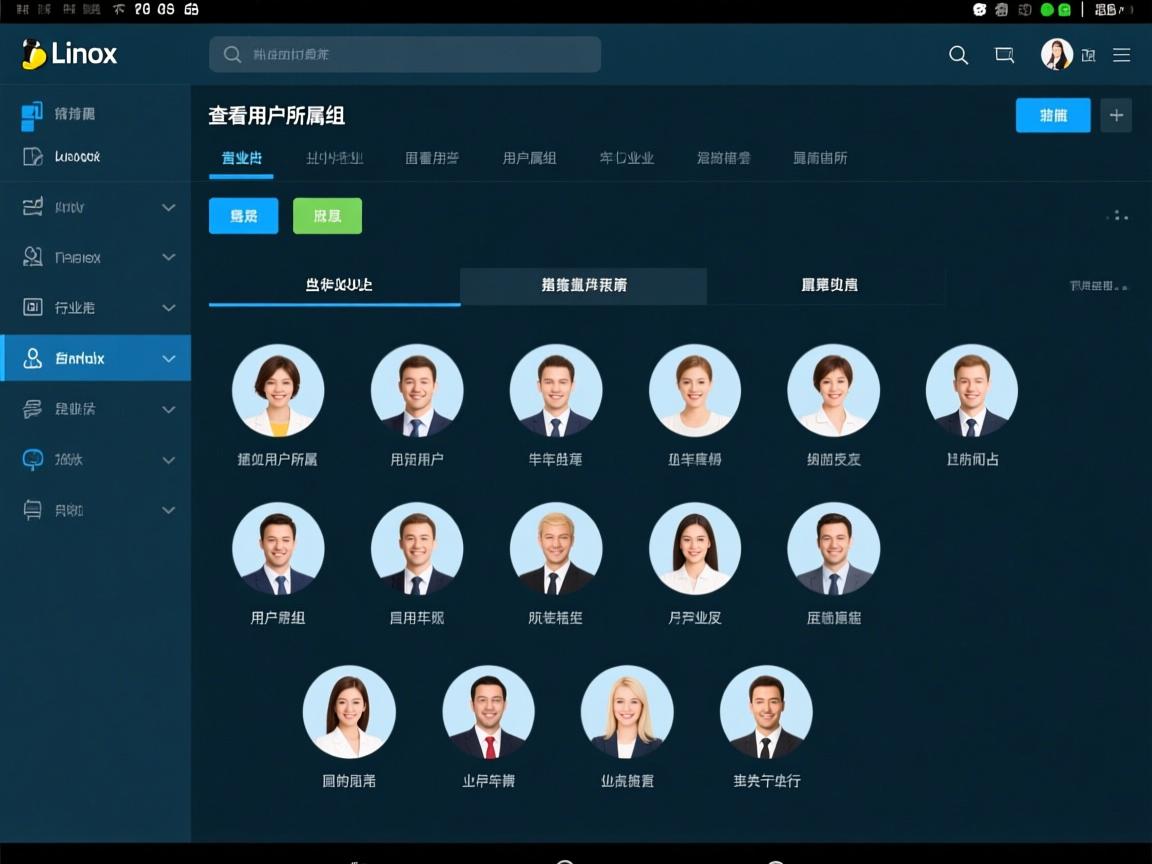Image resolution: width=1152 pixels, height=864 pixels.
Task: Click the Linox logo in the top left corner
Action: point(68,54)
